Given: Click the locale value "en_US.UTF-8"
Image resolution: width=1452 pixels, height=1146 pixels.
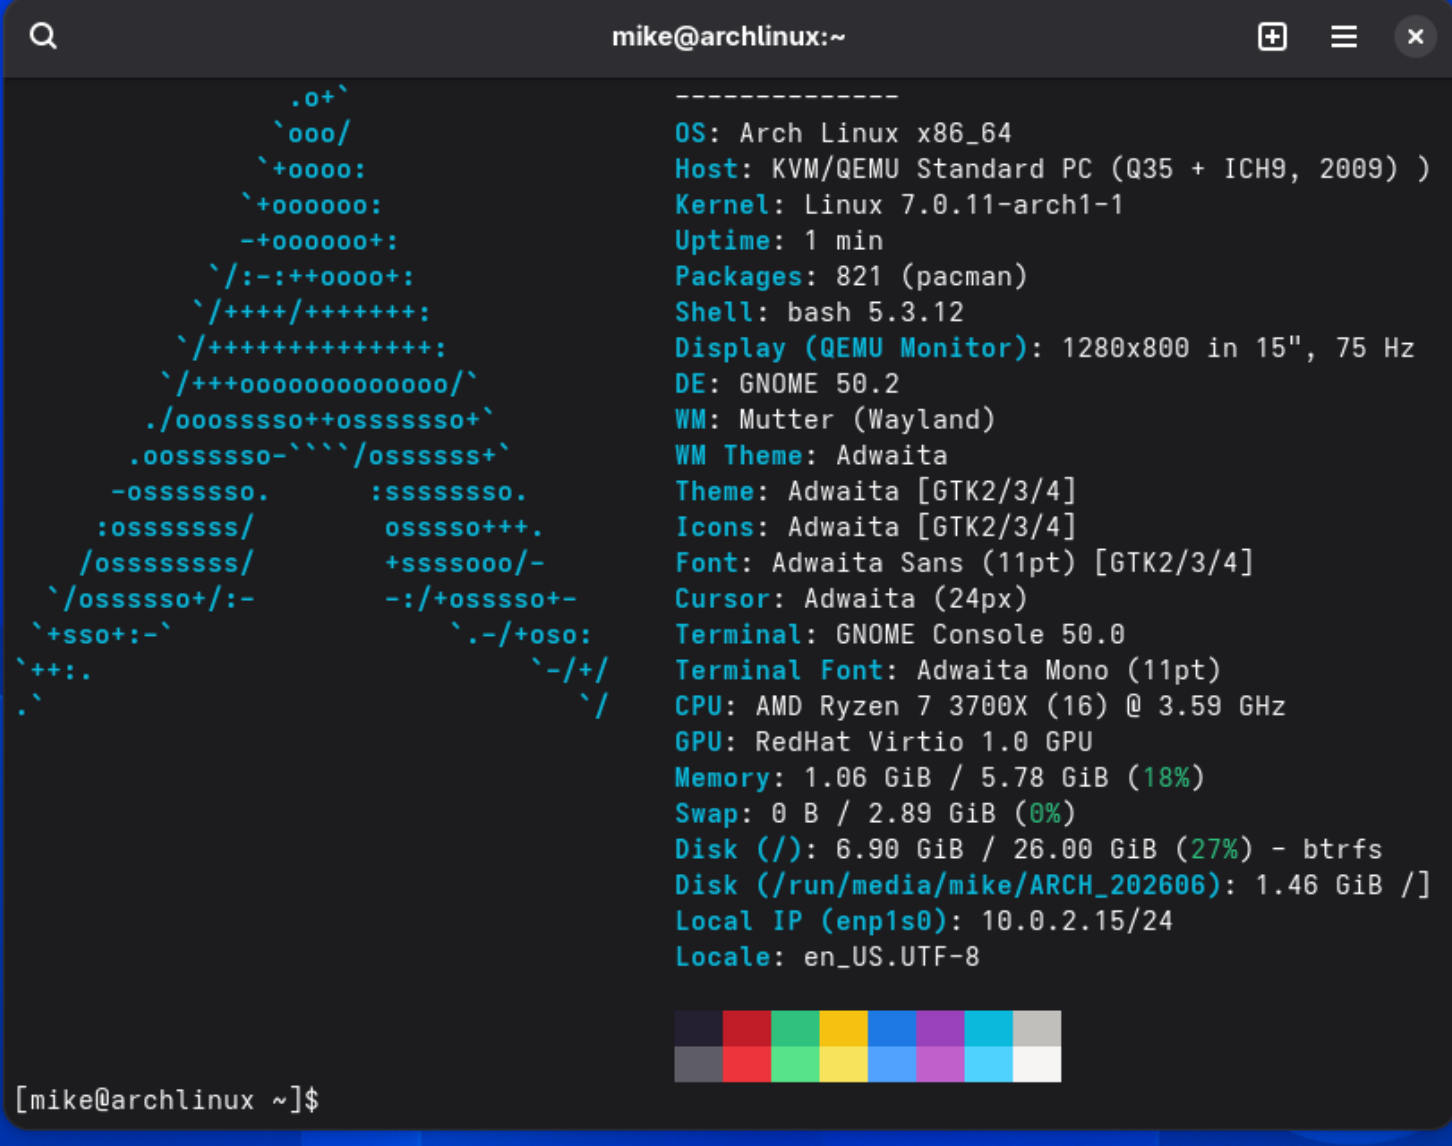Looking at the screenshot, I should (892, 957).
